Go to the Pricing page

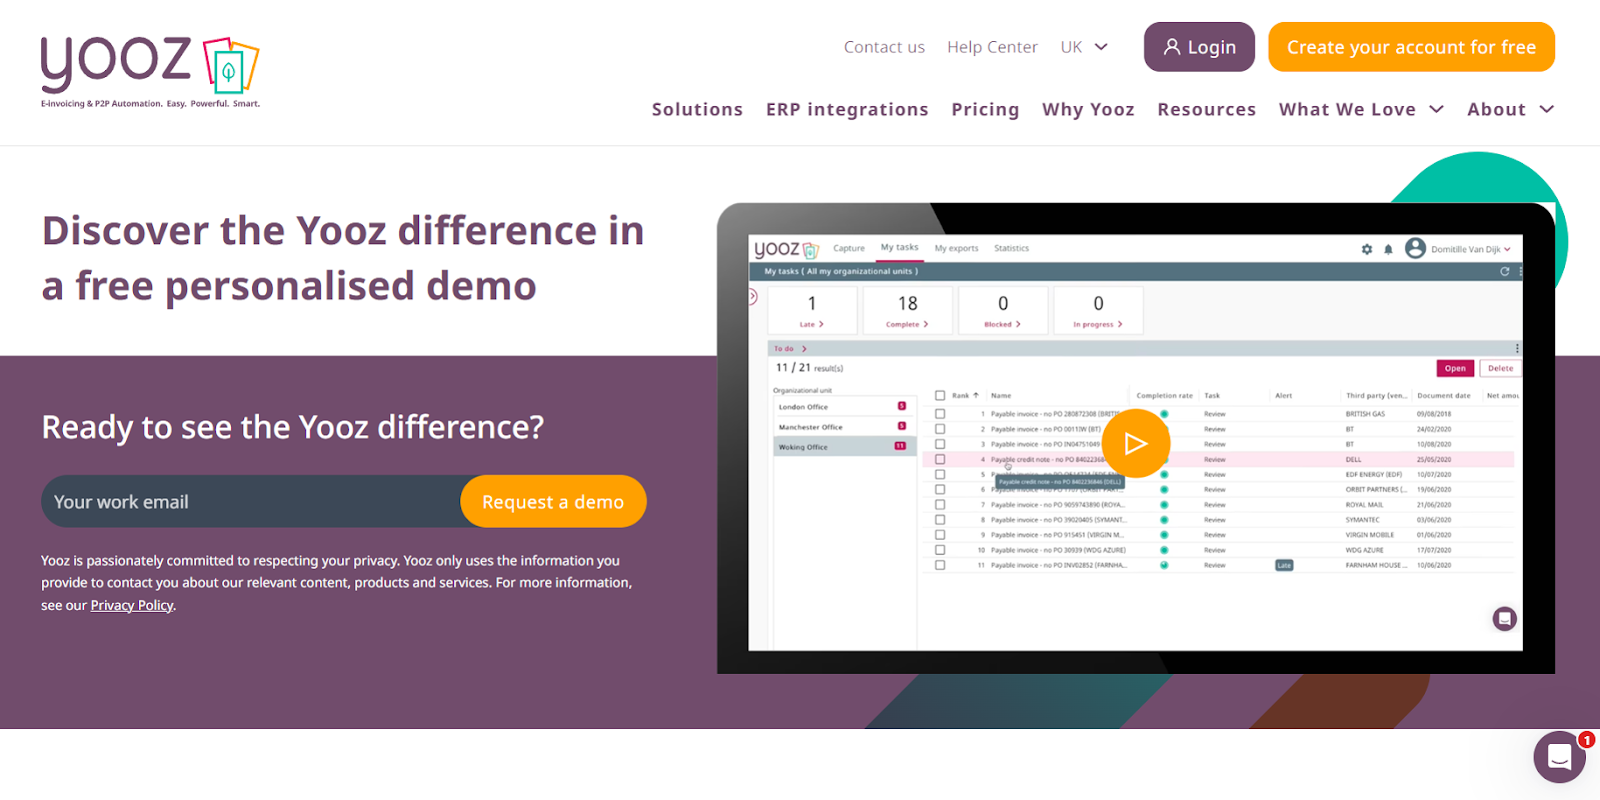985,109
